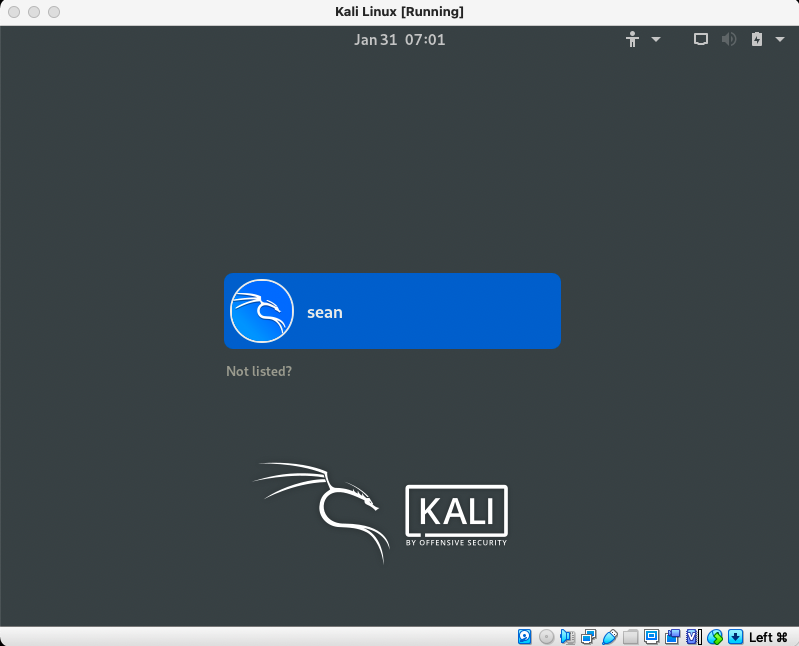Click the VirtualBox CPU virtualization icon
Viewport: 799px width, 646px height.
(x=694, y=636)
